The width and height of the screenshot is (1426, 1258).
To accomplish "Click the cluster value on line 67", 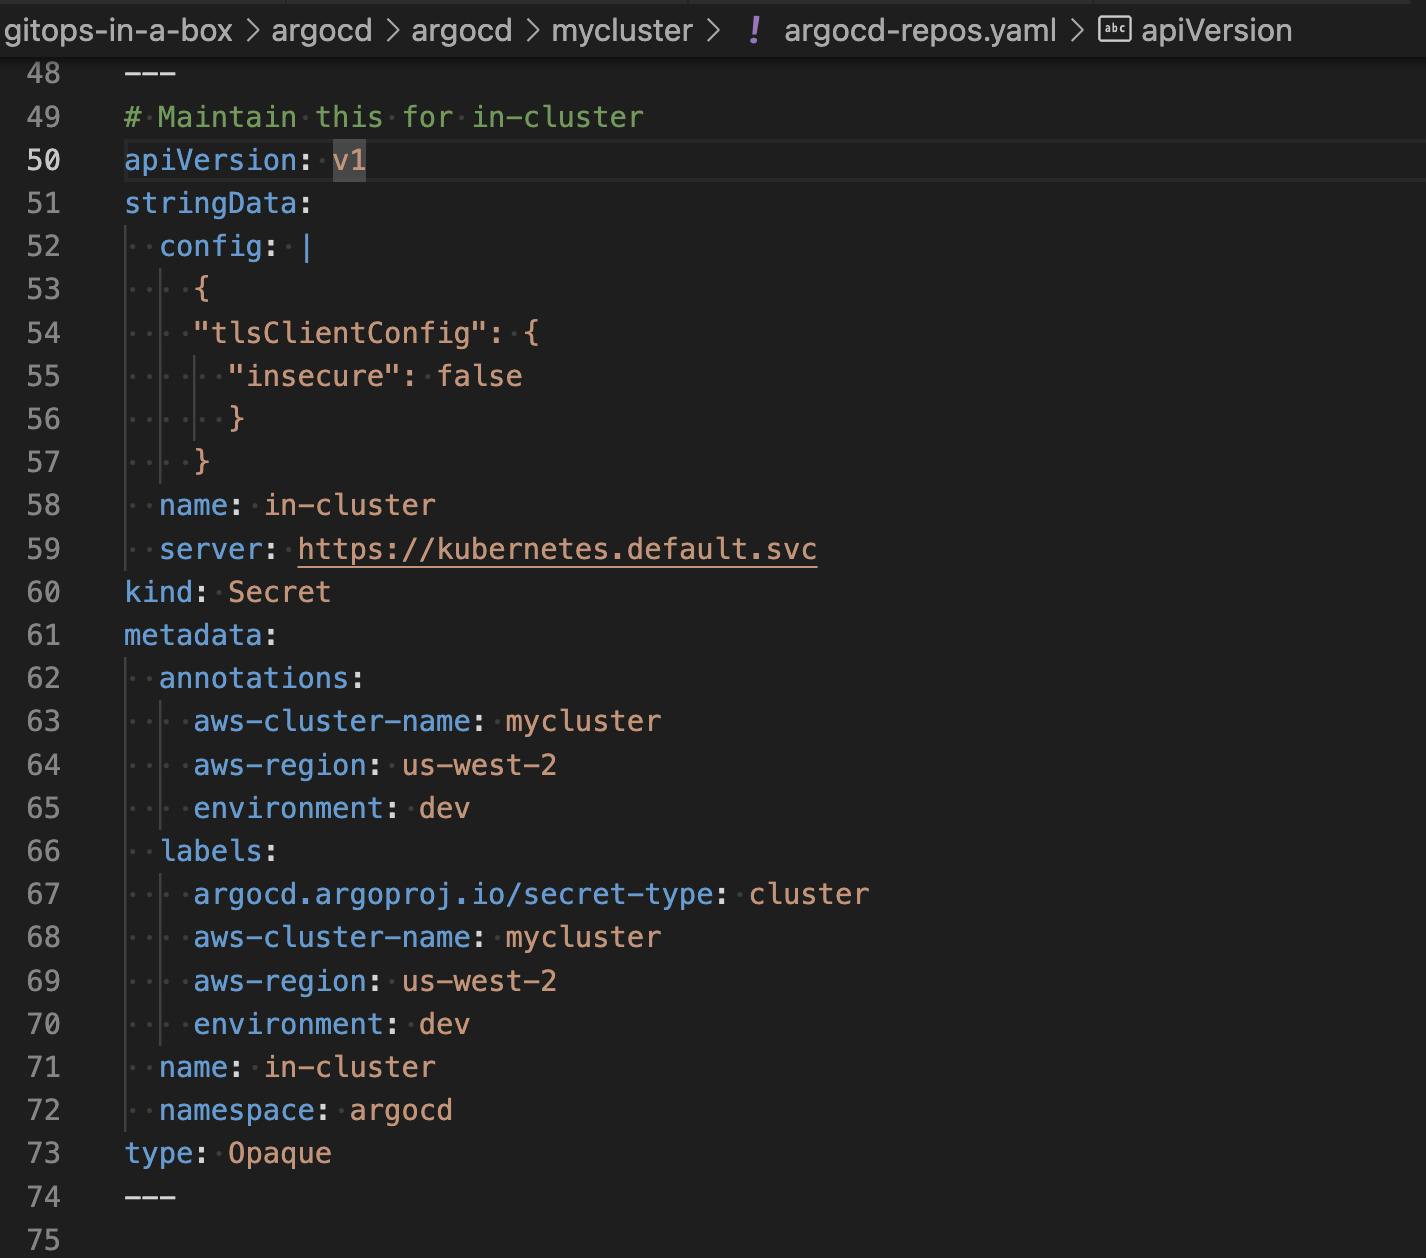I will (x=809, y=894).
